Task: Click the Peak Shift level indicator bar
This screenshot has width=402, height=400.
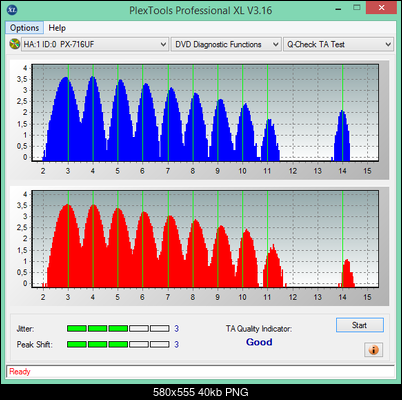Action: [x=118, y=344]
